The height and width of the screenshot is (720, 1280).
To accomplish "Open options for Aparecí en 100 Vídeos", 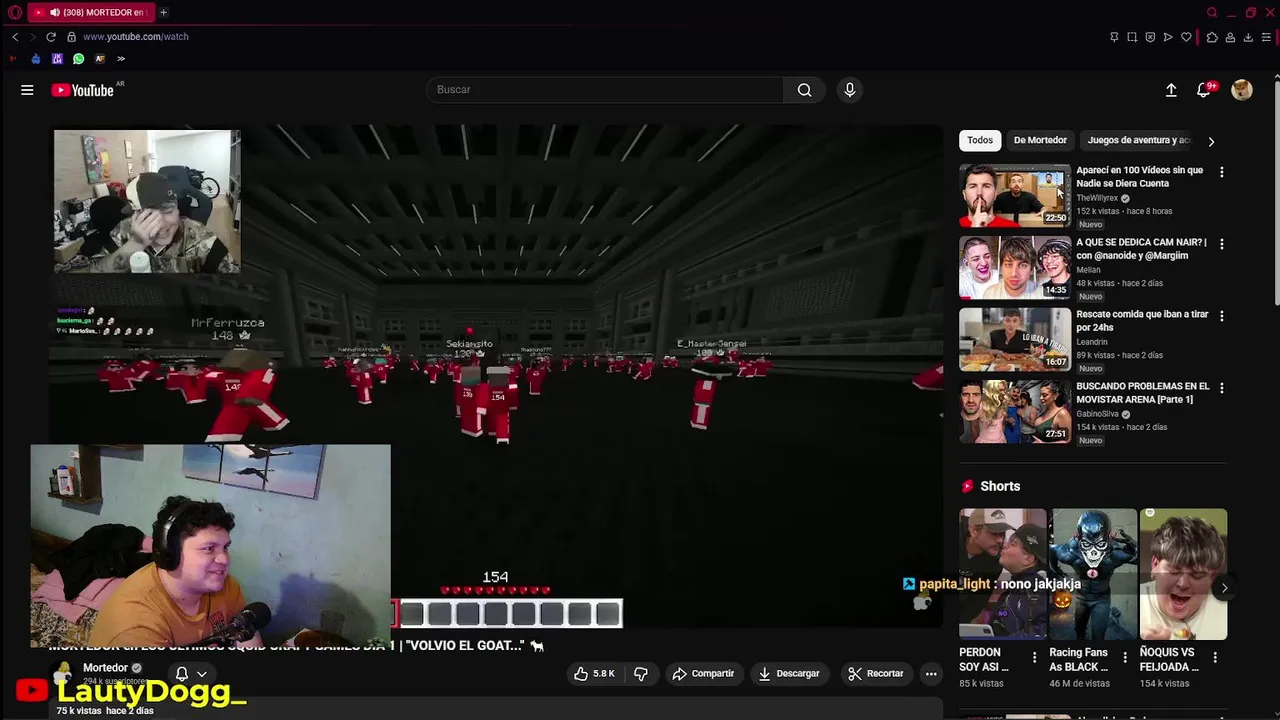I will tap(1221, 172).
